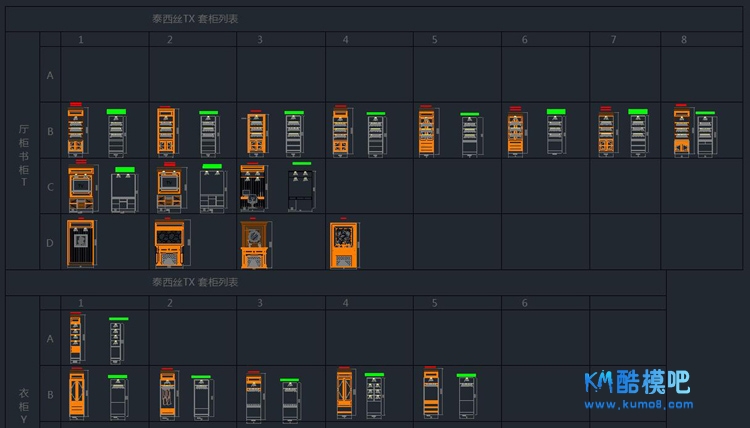The width and height of the screenshot is (750, 428).
Task: Click the vertical 厅柜书柜T section label
Action: click(23, 150)
